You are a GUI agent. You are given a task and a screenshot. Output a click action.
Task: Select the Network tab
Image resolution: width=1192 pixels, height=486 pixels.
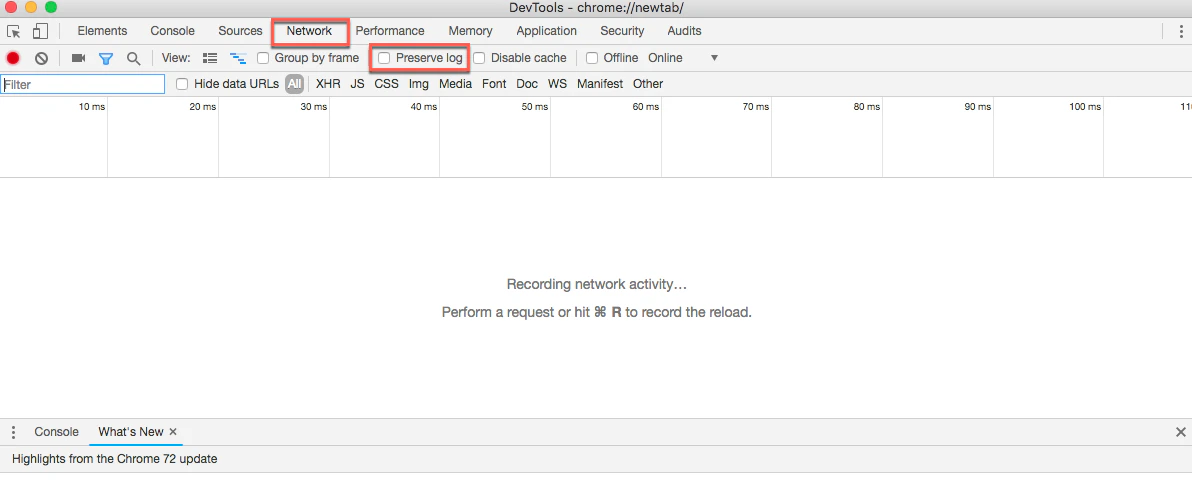click(309, 31)
